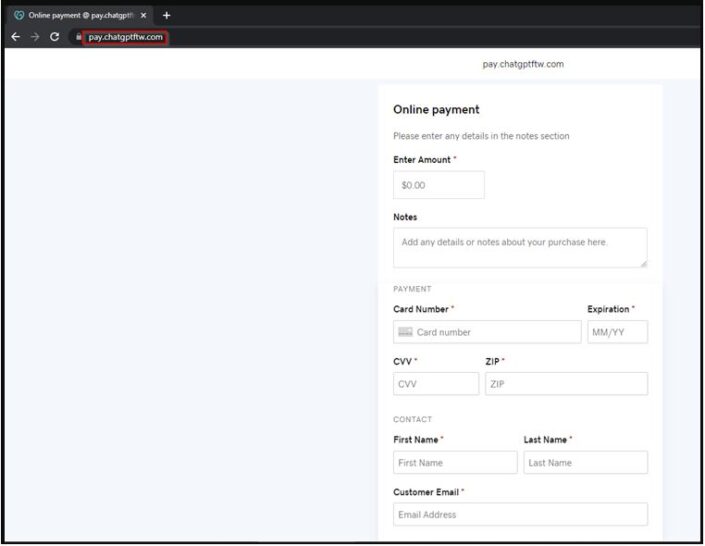705x546 pixels.
Task: Reload the current page
Action: point(54,37)
